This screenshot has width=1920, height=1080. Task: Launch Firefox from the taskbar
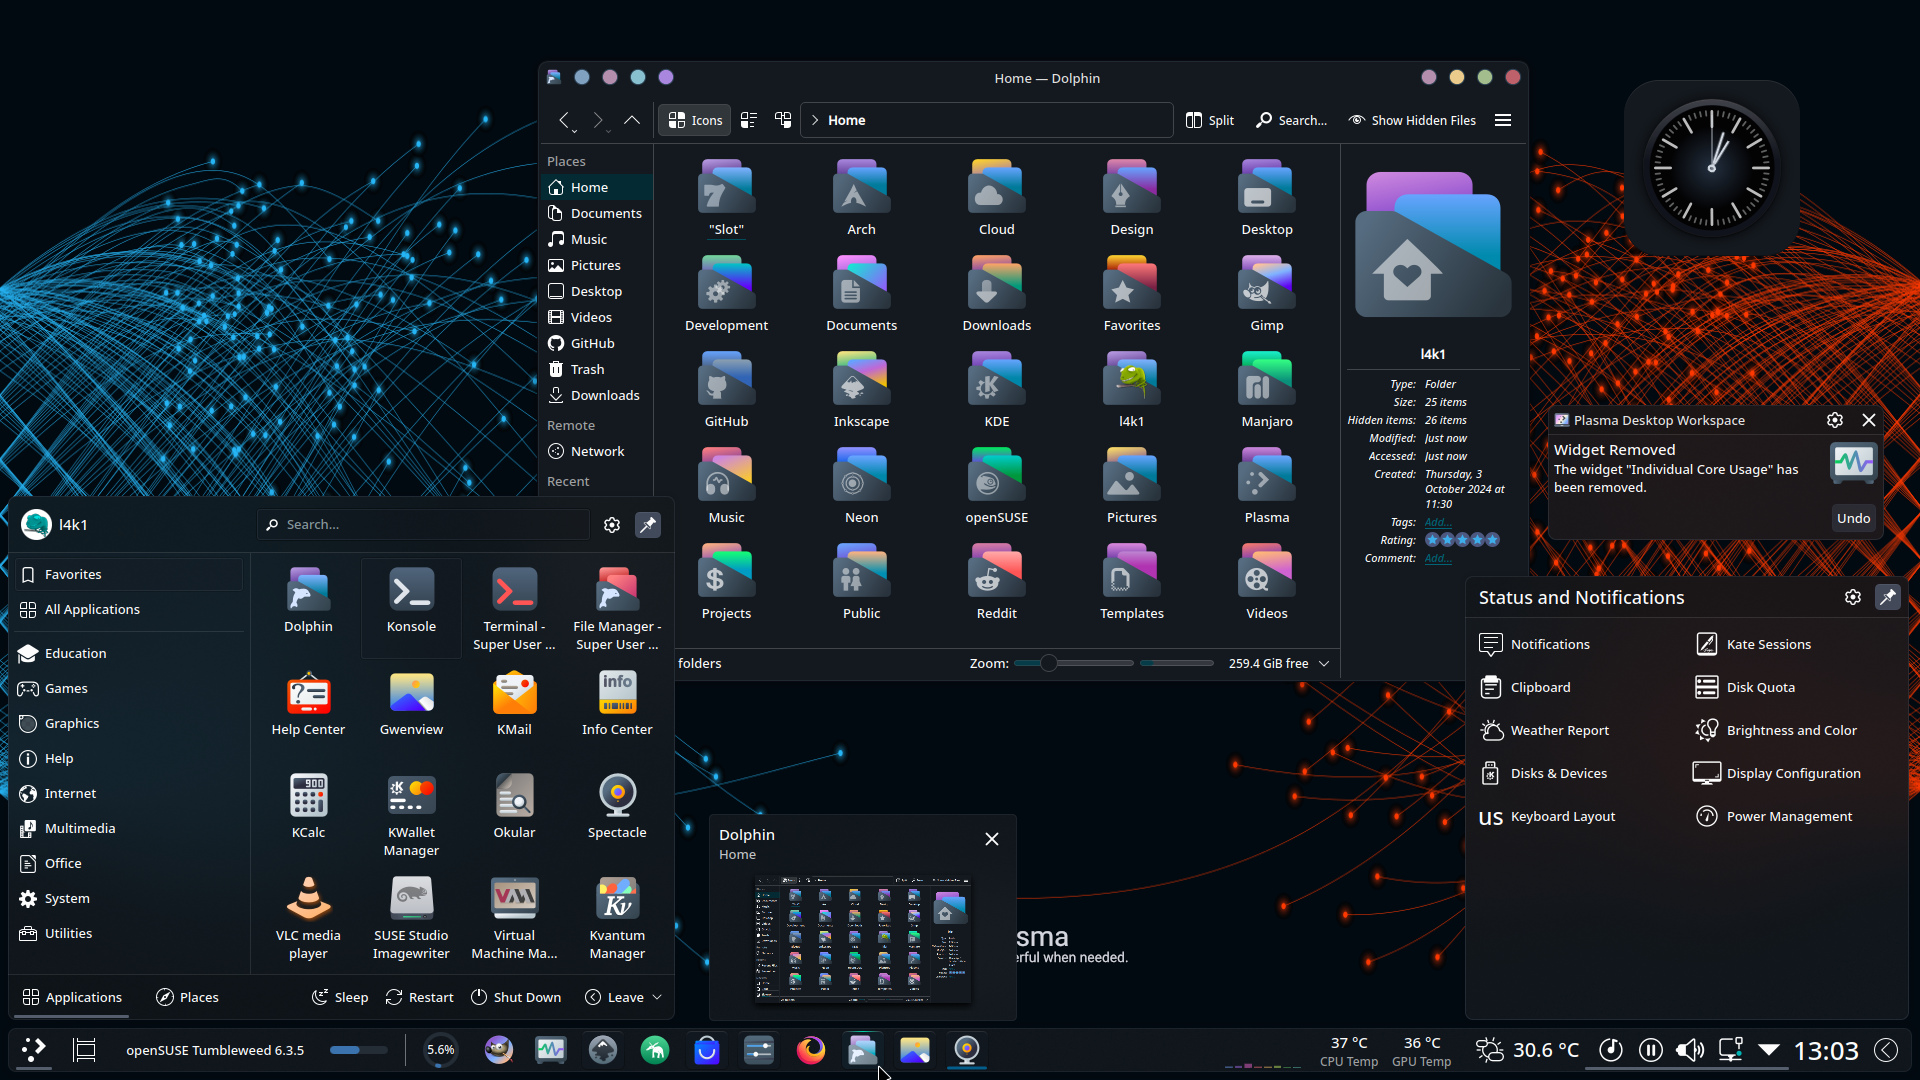point(811,1050)
